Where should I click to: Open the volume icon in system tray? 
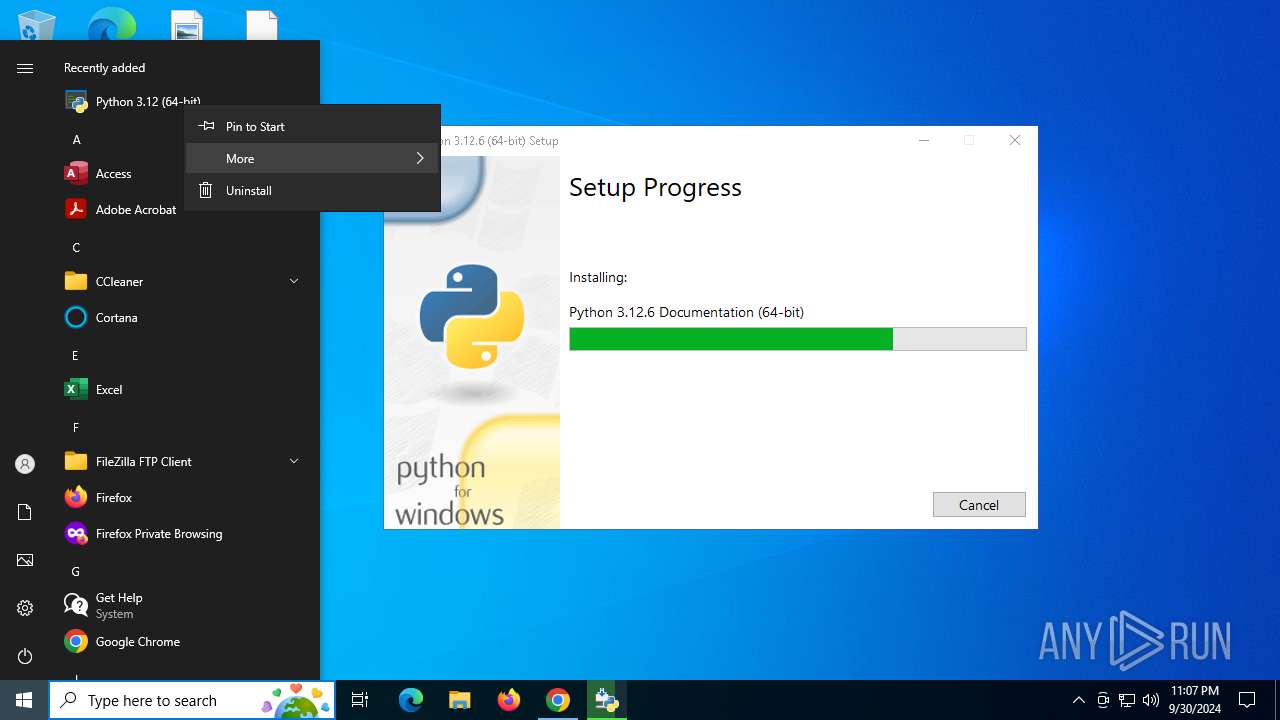pyautogui.click(x=1151, y=700)
